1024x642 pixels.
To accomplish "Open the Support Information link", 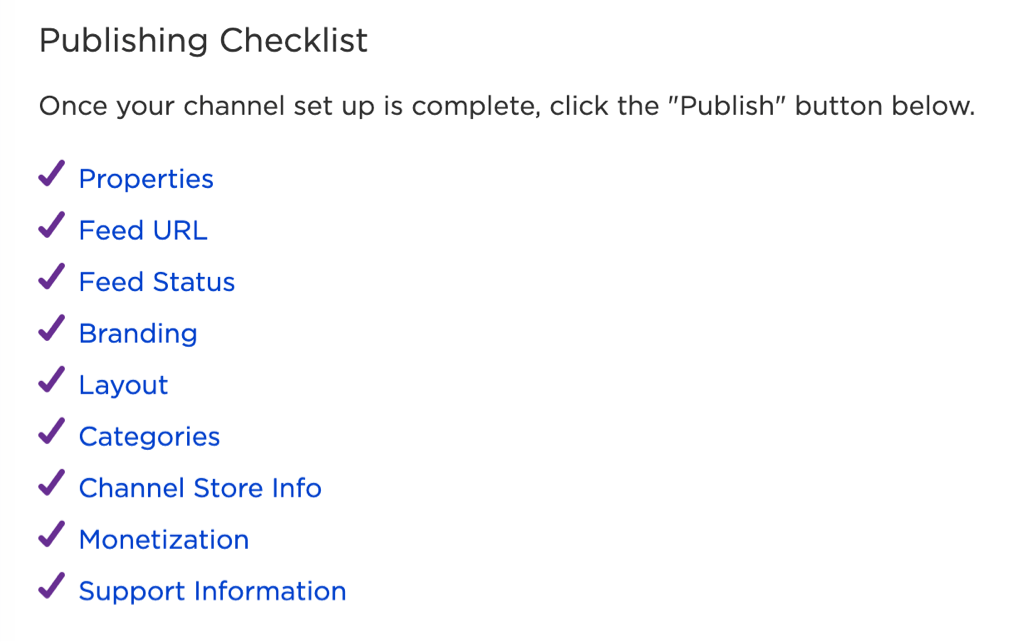I will pos(212,592).
